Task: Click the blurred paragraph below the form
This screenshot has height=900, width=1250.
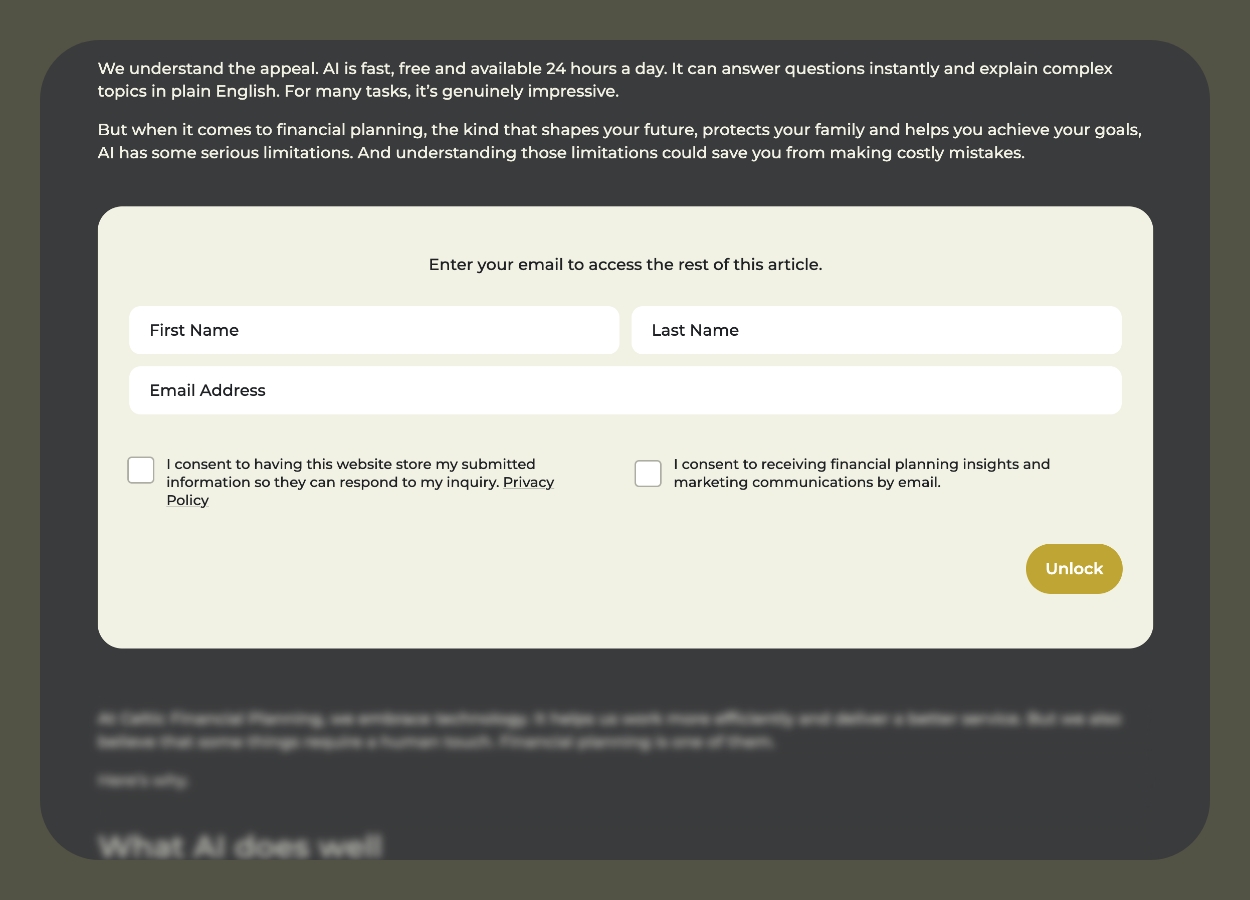Action: click(610, 731)
